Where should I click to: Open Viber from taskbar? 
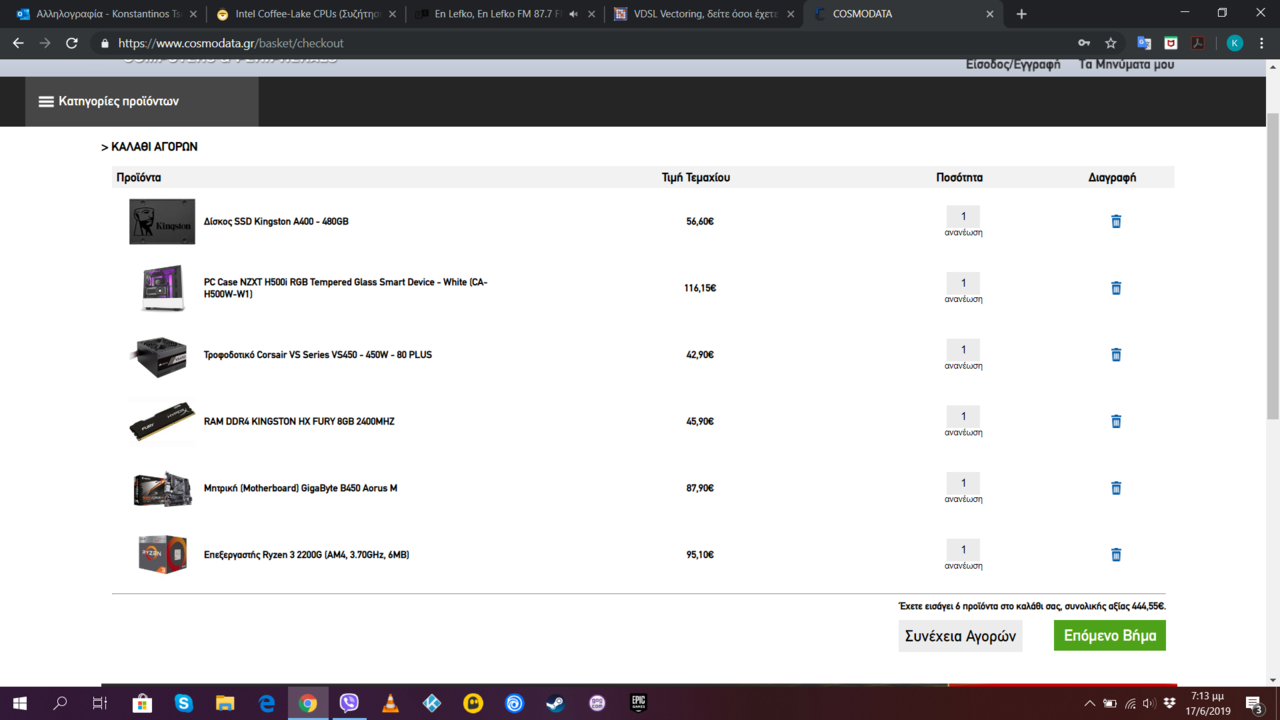(349, 704)
